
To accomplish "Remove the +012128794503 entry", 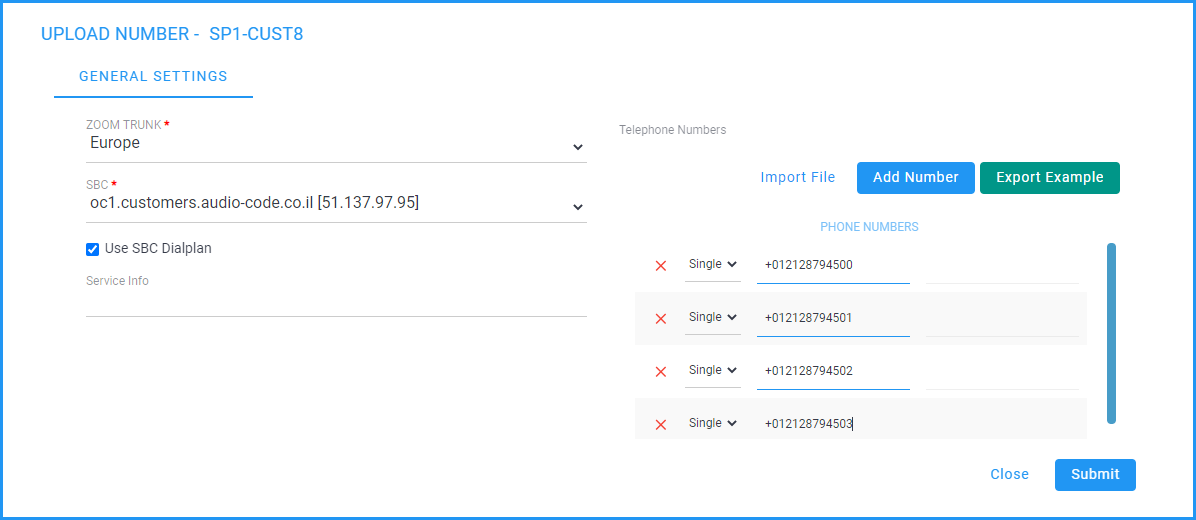I will pyautogui.click(x=661, y=425).
